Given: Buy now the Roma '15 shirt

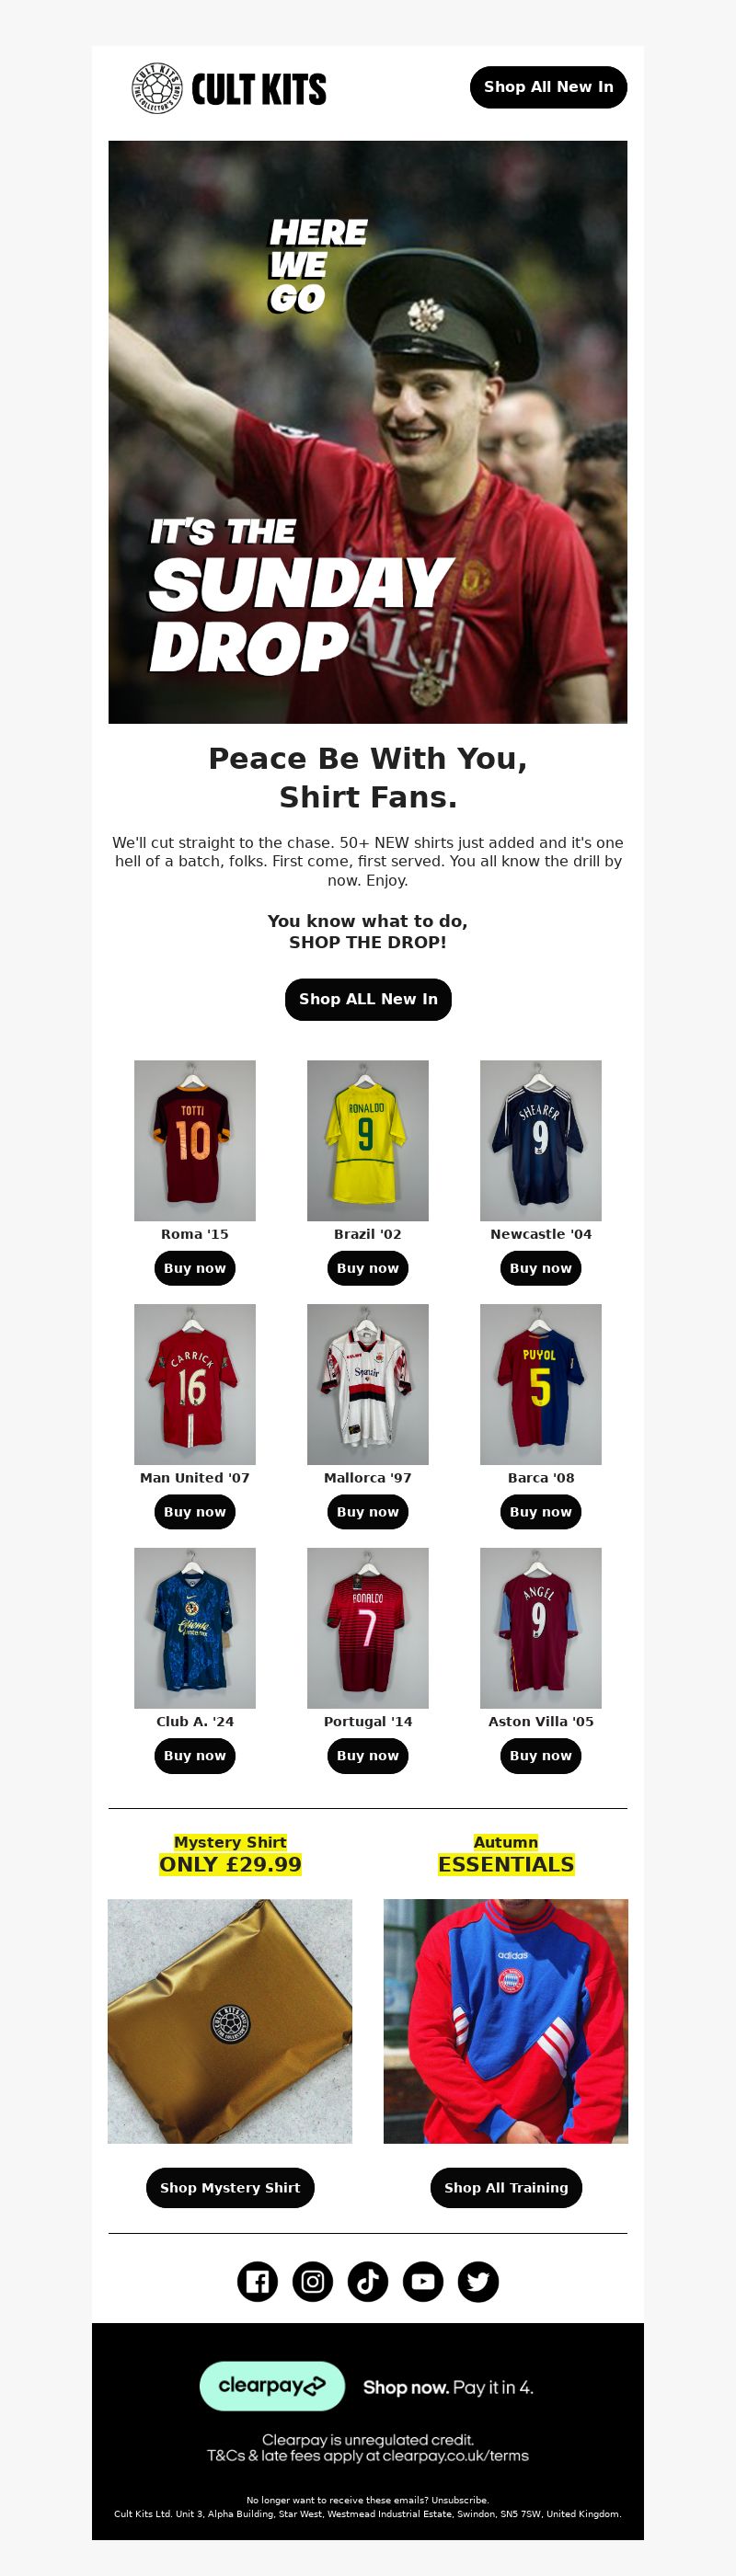Looking at the screenshot, I should coord(195,1268).
